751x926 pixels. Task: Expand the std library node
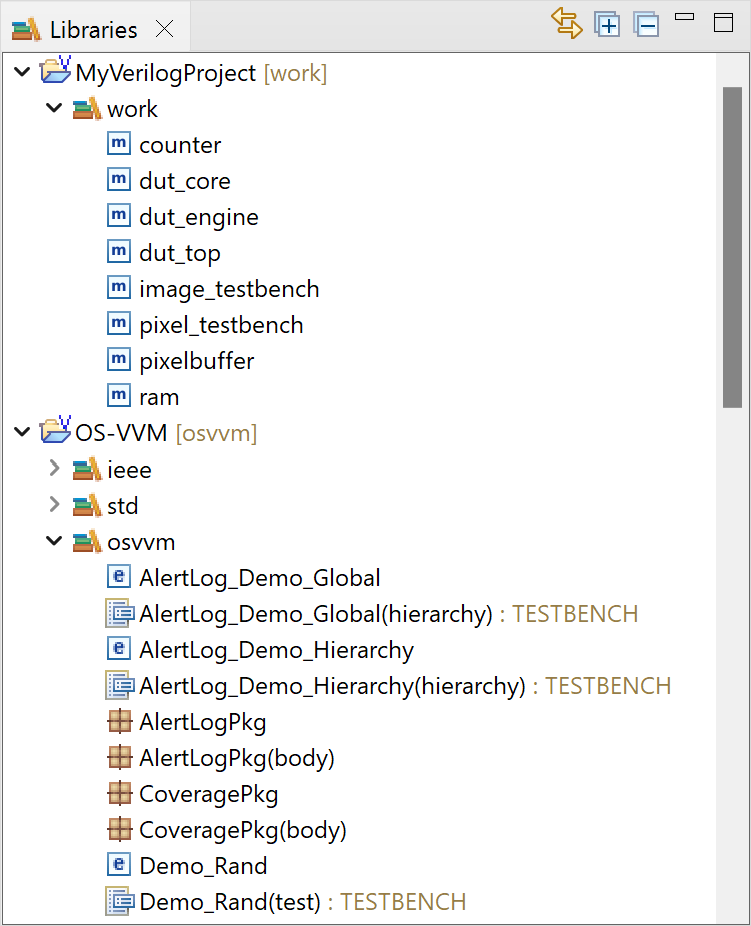[54, 504]
